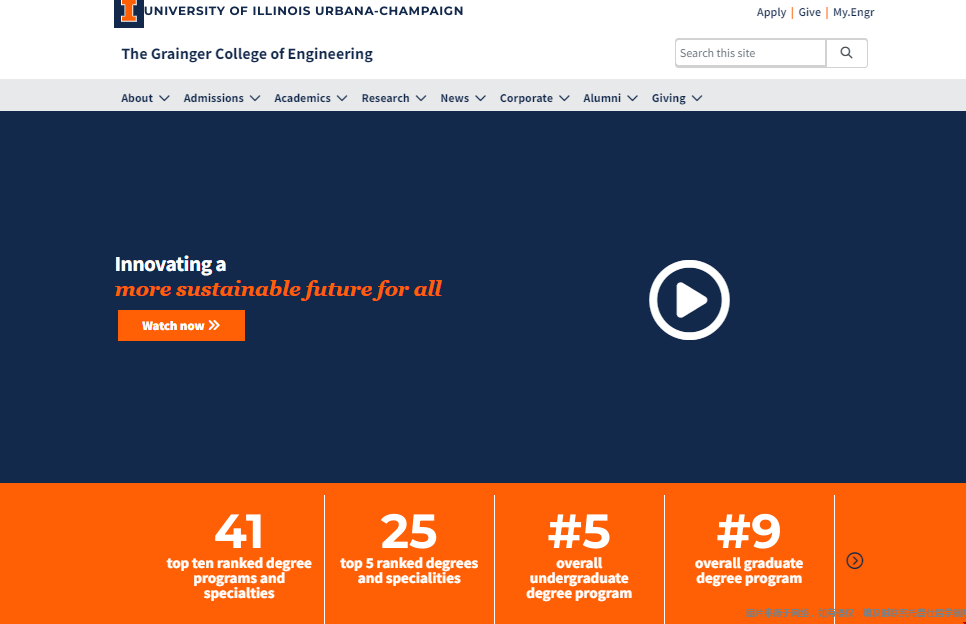
Task: Open the My.Engr link
Action: tap(853, 12)
